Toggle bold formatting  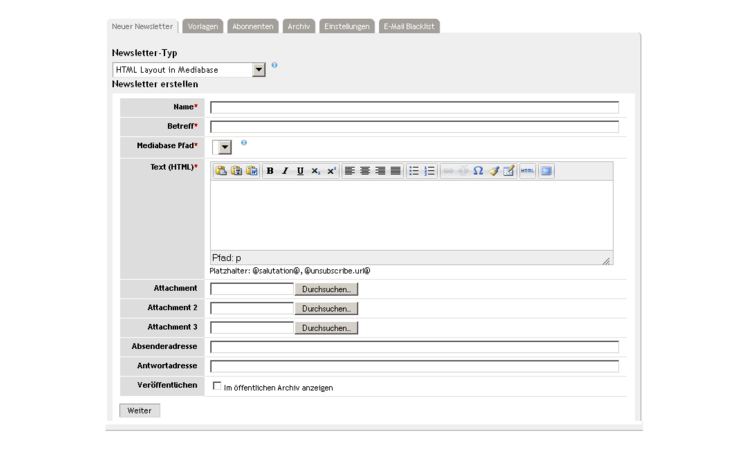pyautogui.click(x=270, y=171)
